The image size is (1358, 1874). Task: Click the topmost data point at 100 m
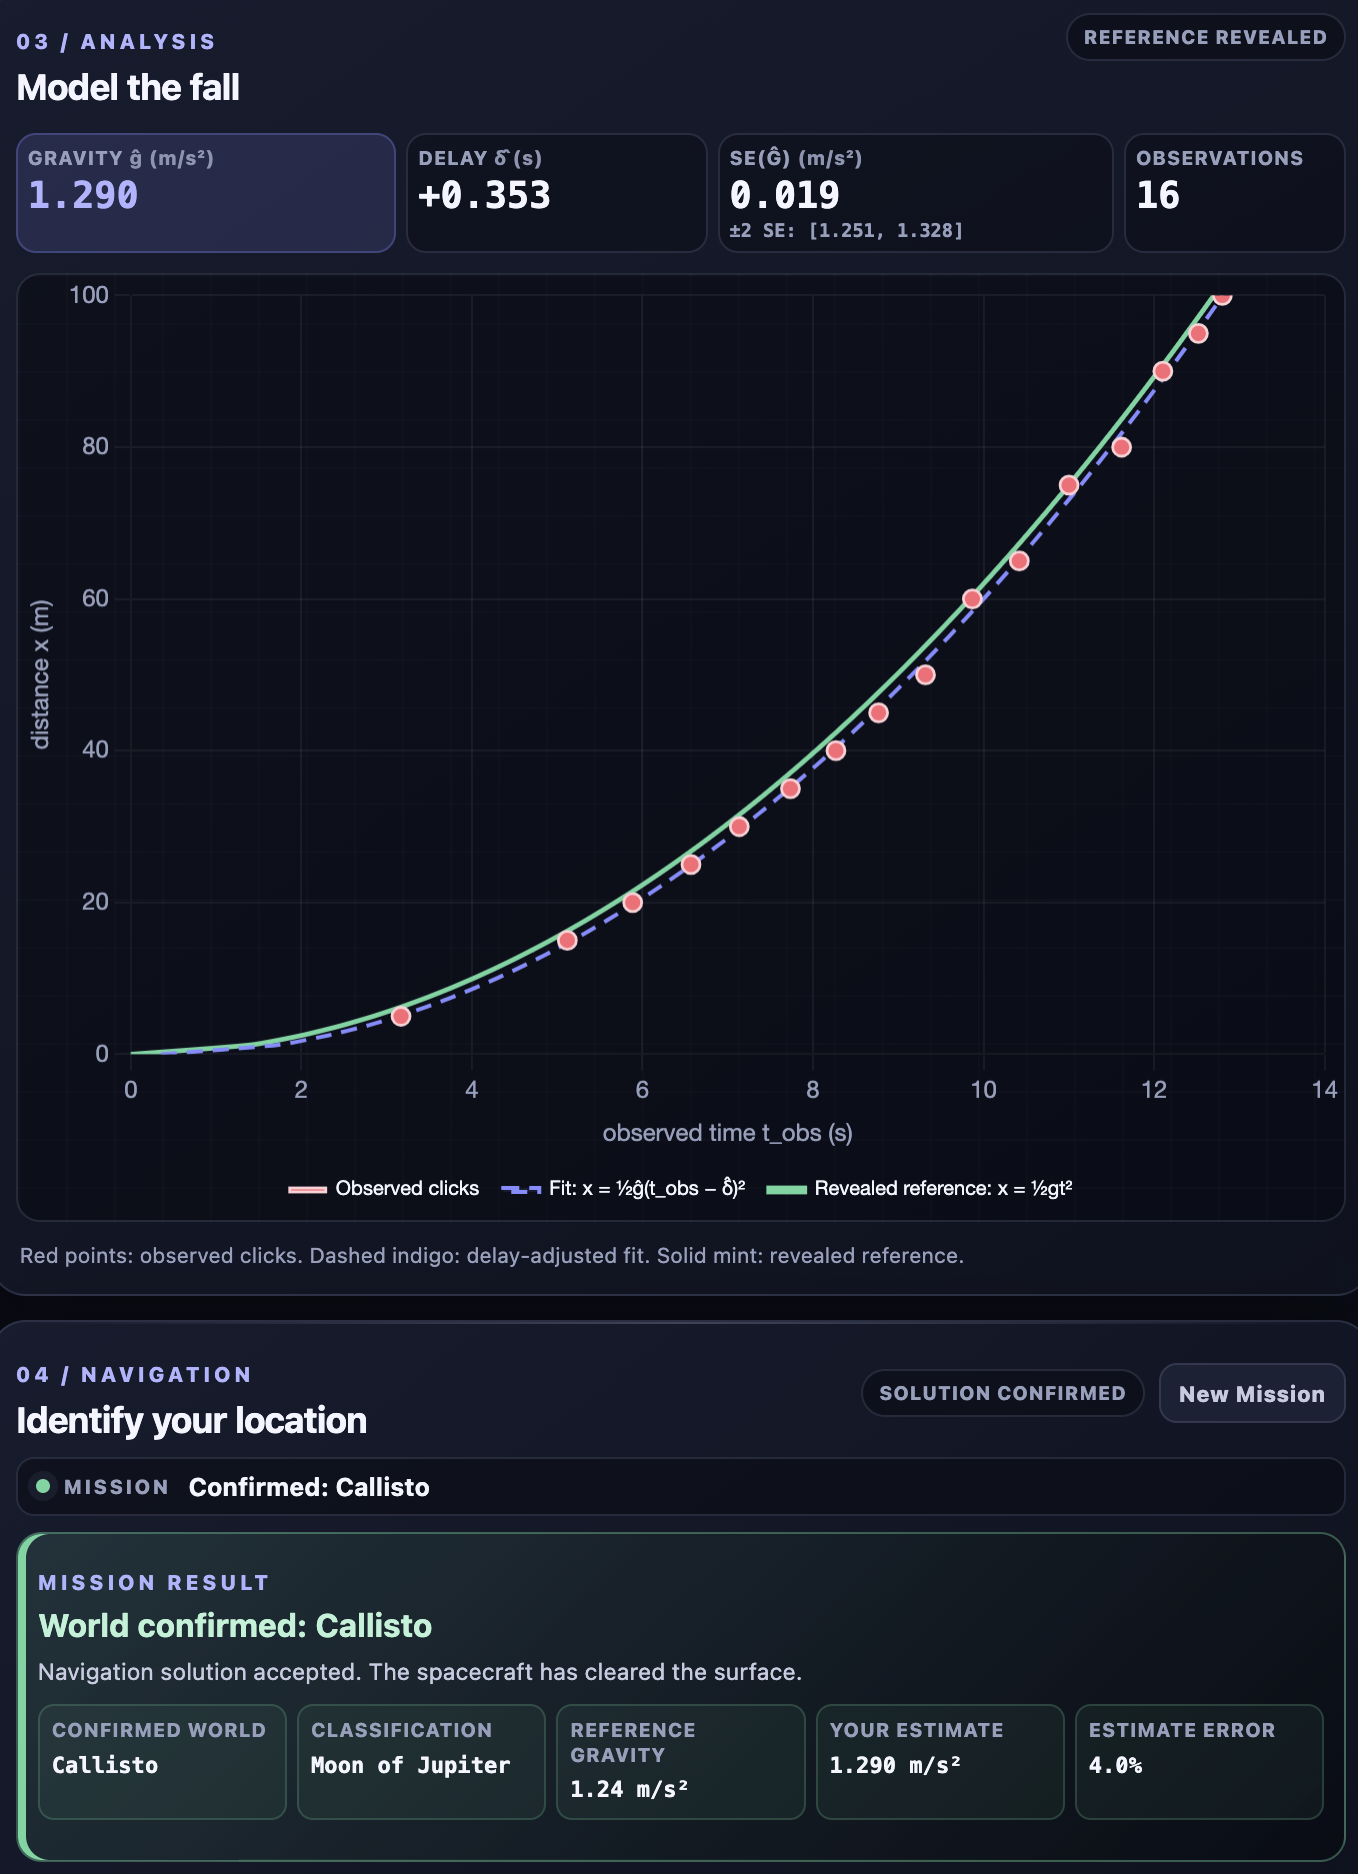[1222, 295]
